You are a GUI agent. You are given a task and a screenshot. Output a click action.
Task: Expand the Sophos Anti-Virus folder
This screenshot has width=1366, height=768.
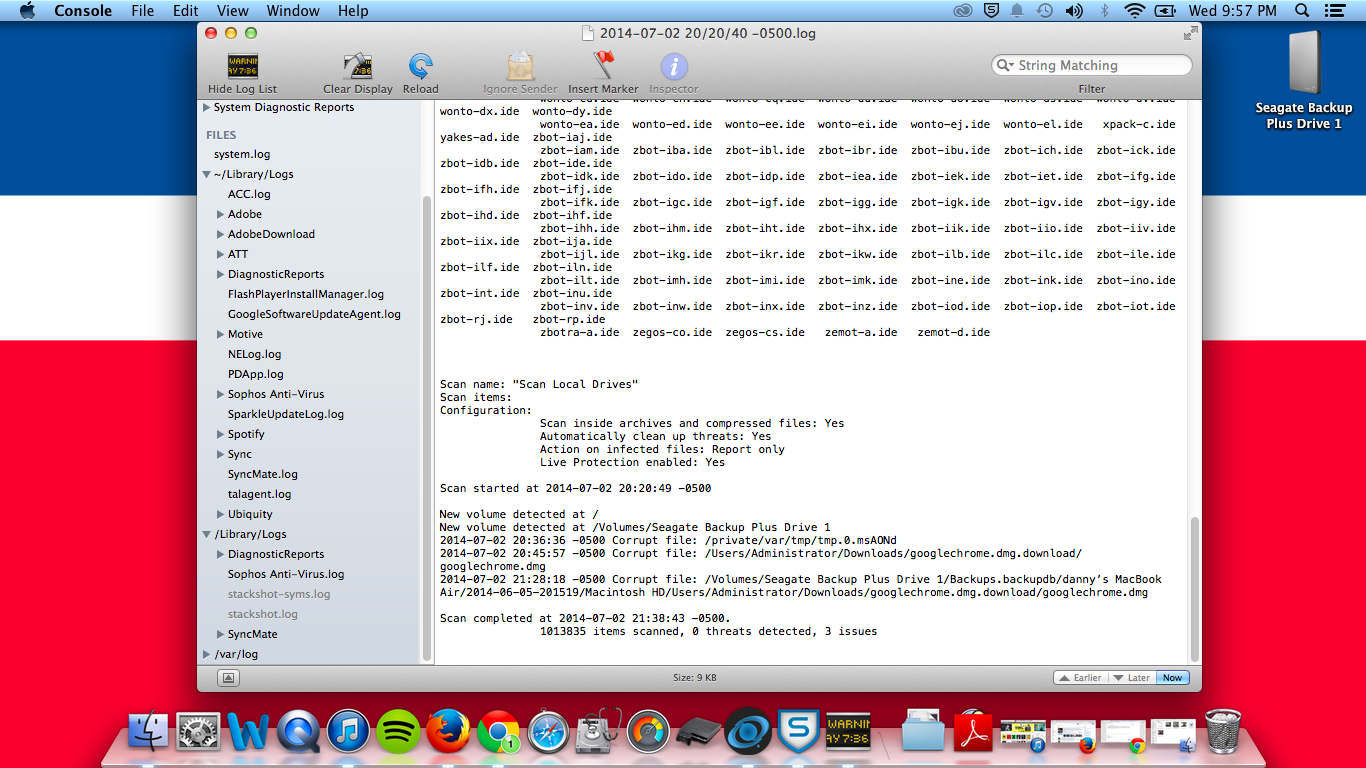(220, 394)
